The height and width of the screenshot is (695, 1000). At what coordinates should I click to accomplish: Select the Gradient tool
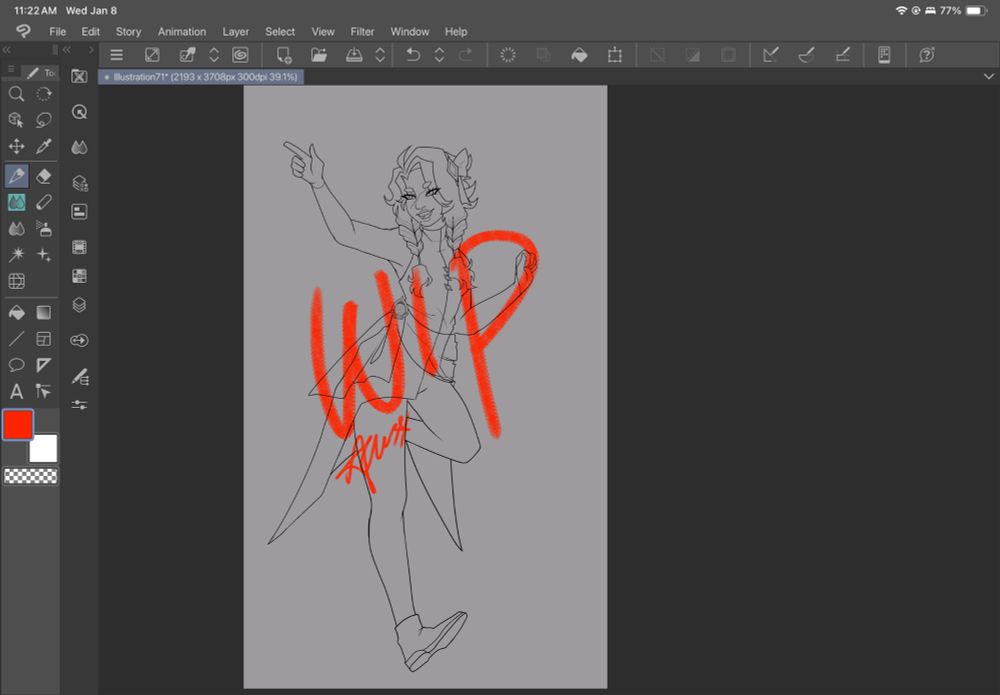[x=43, y=312]
